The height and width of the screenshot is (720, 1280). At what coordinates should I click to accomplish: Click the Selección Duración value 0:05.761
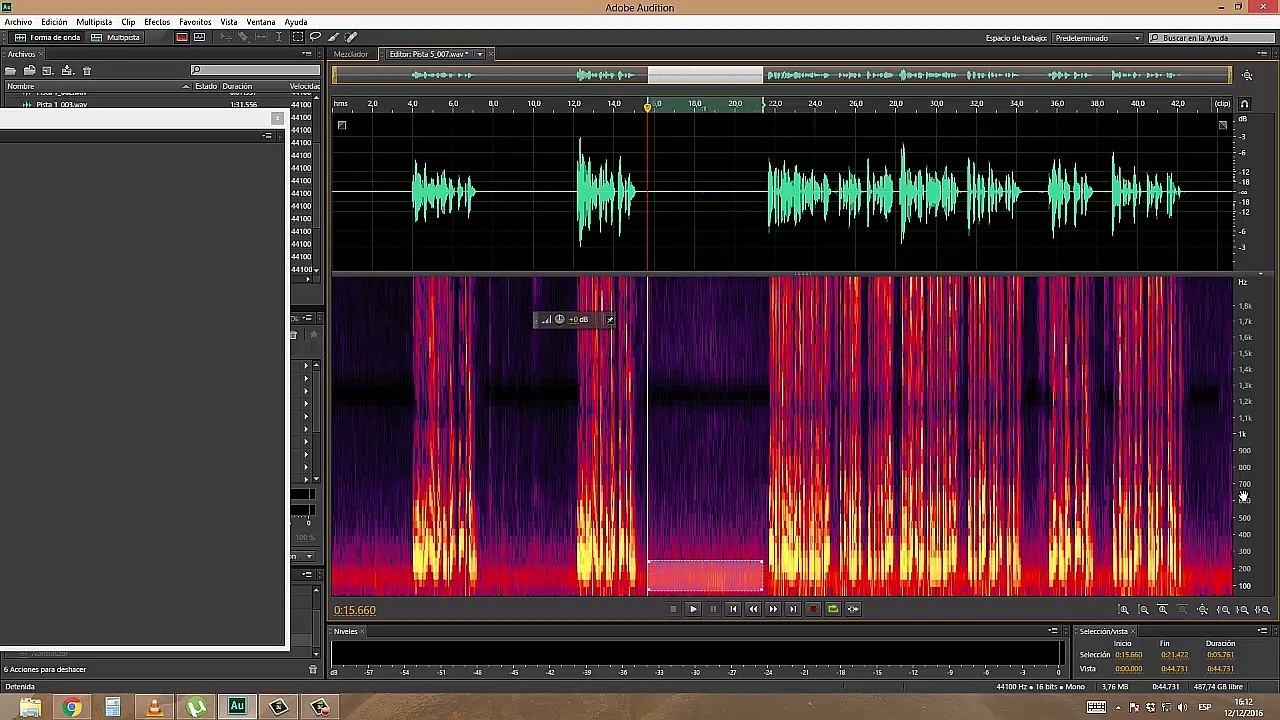click(x=1220, y=655)
